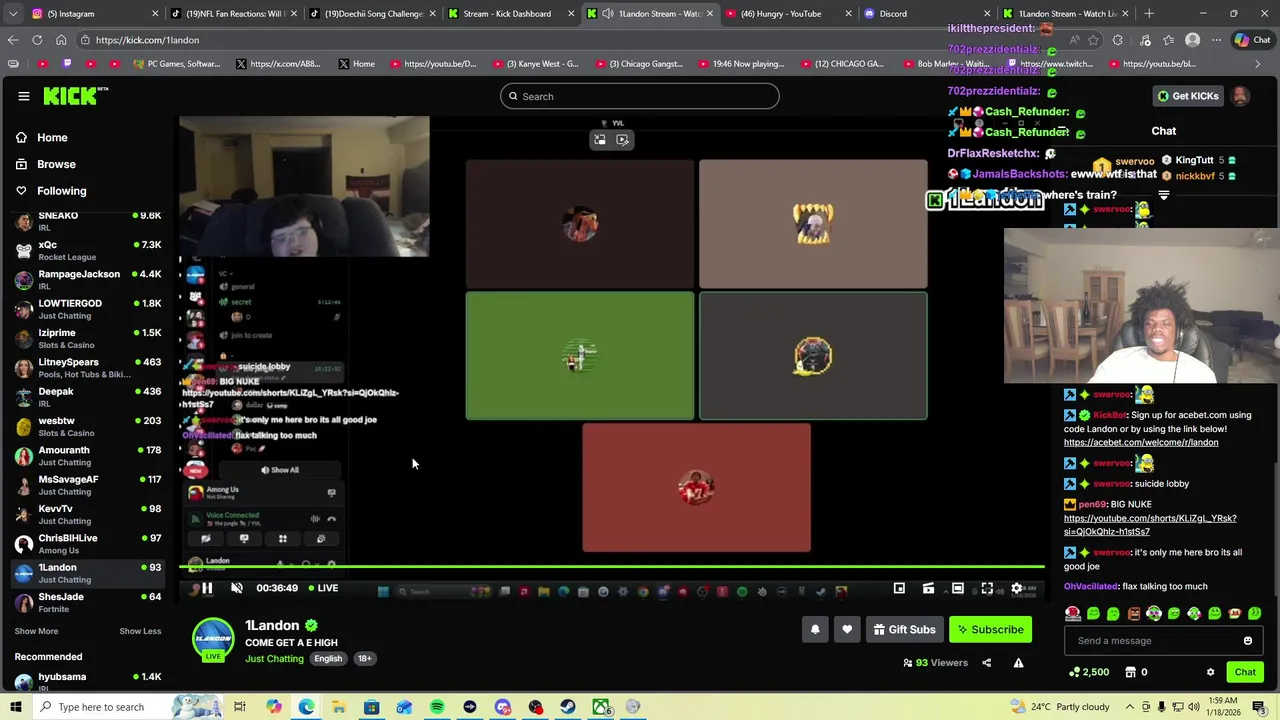
Task: Share the stream
Action: pos(986,662)
